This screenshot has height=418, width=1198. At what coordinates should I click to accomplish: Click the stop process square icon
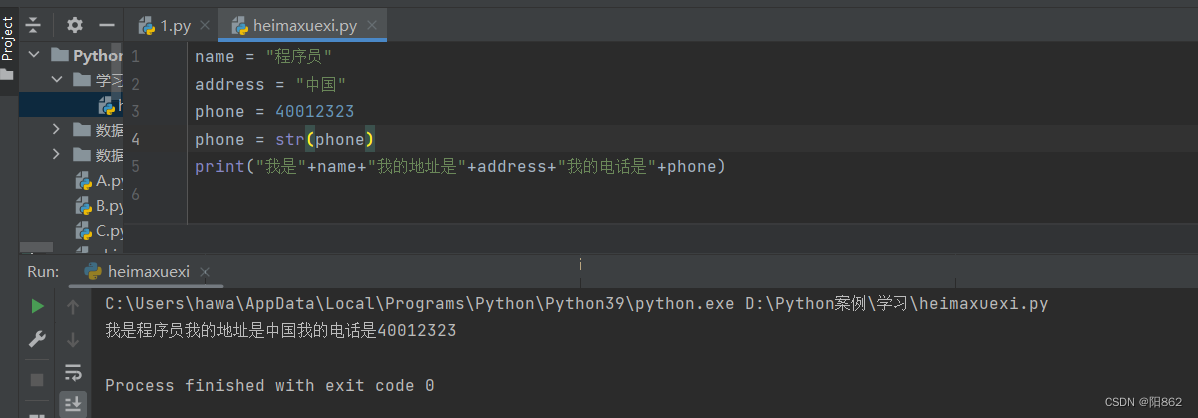click(x=37, y=379)
